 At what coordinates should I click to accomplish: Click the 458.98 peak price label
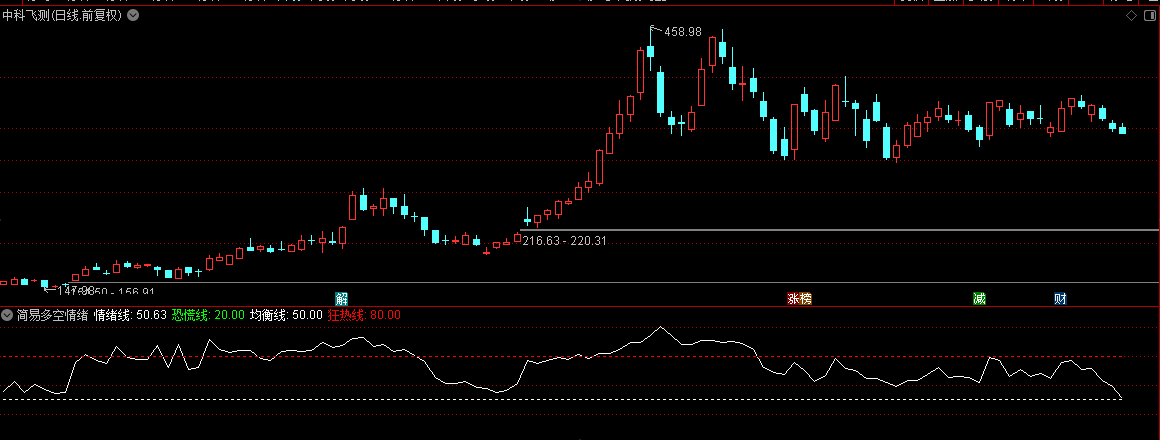(x=683, y=32)
